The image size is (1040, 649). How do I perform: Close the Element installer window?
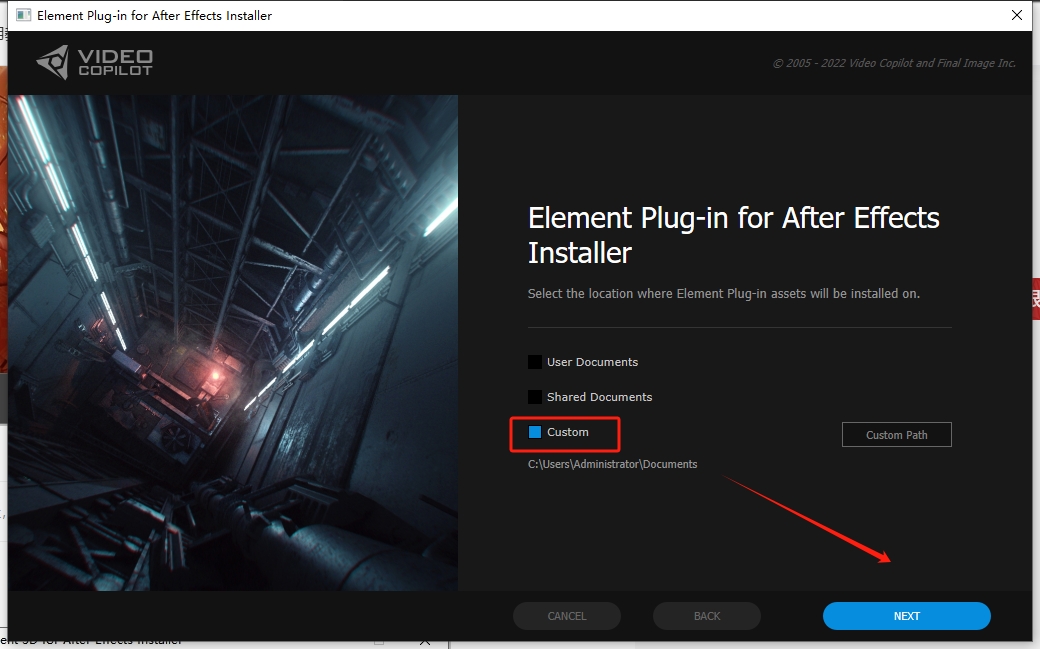pos(1017,15)
